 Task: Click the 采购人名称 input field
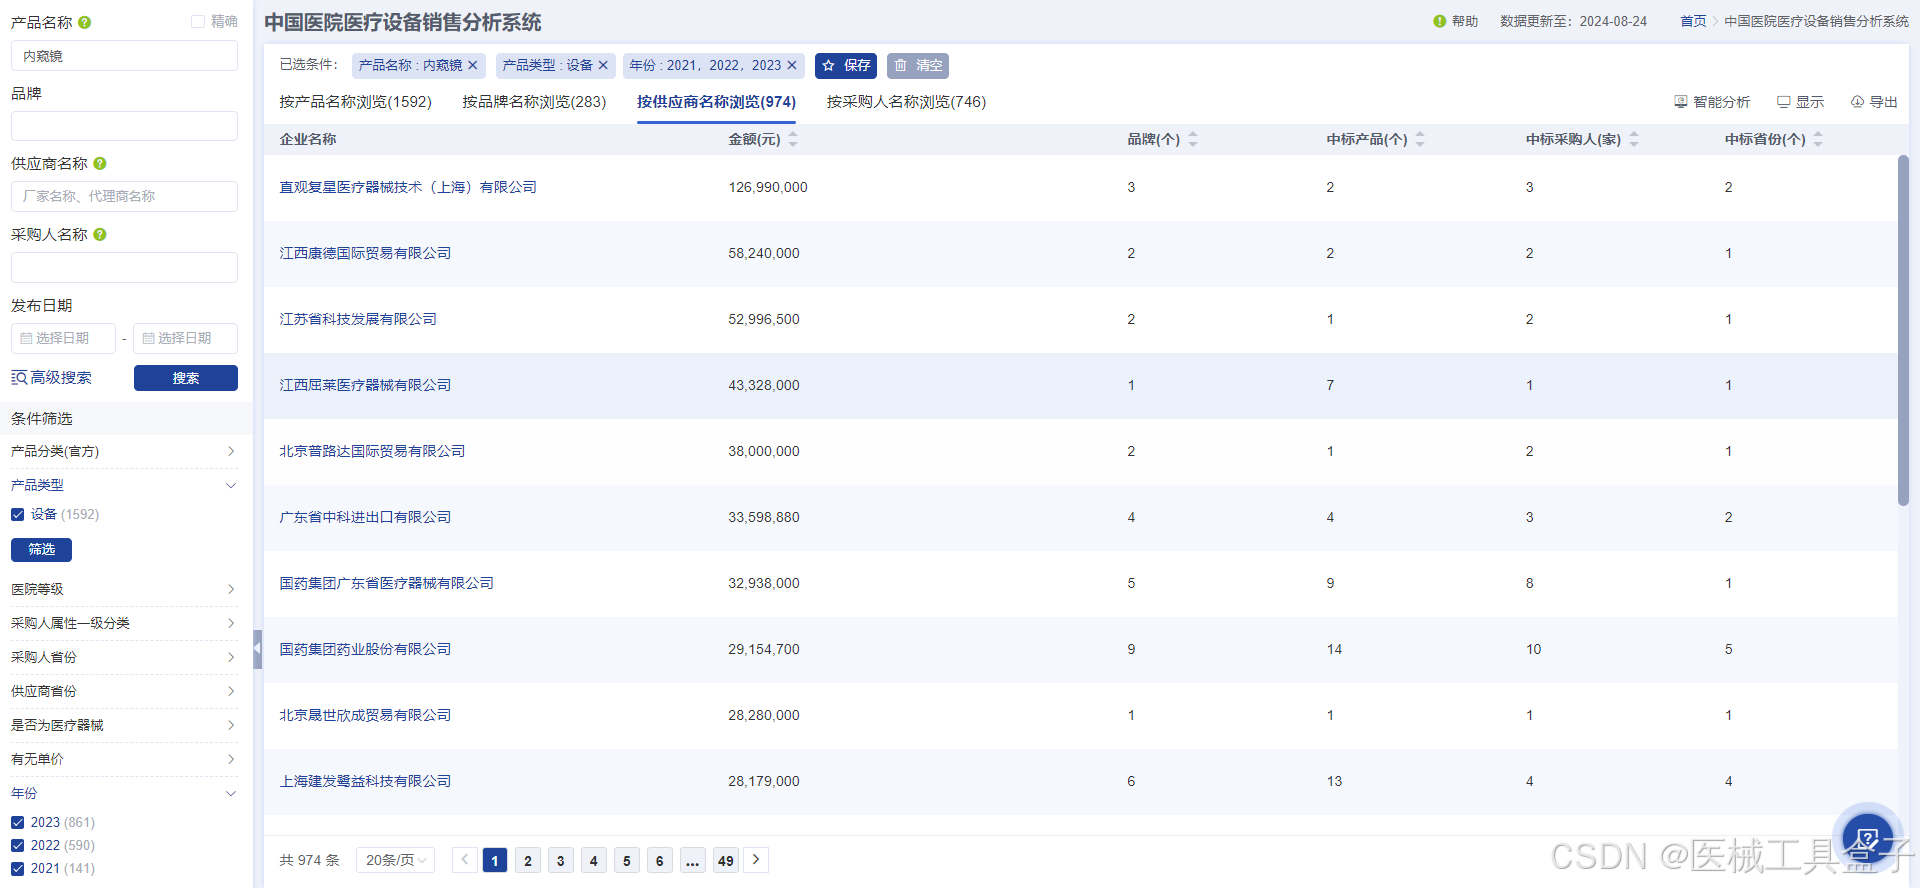[x=124, y=267]
